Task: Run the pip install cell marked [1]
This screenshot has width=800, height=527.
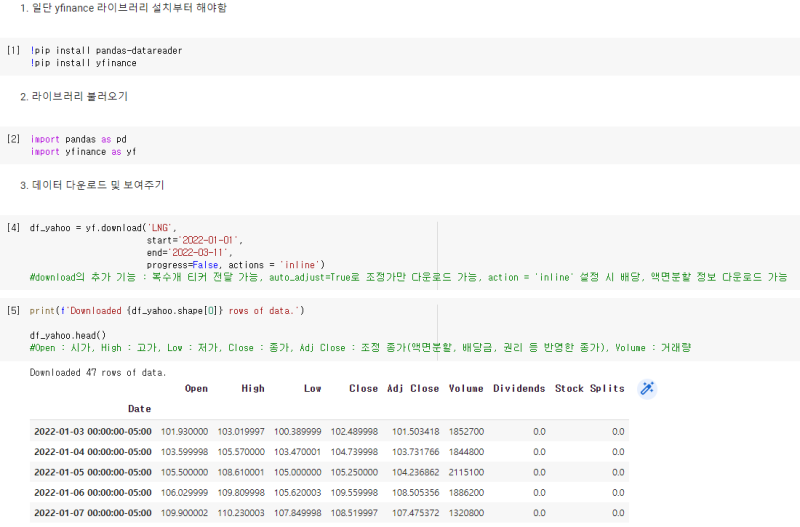Action: pyautogui.click(x=14, y=50)
